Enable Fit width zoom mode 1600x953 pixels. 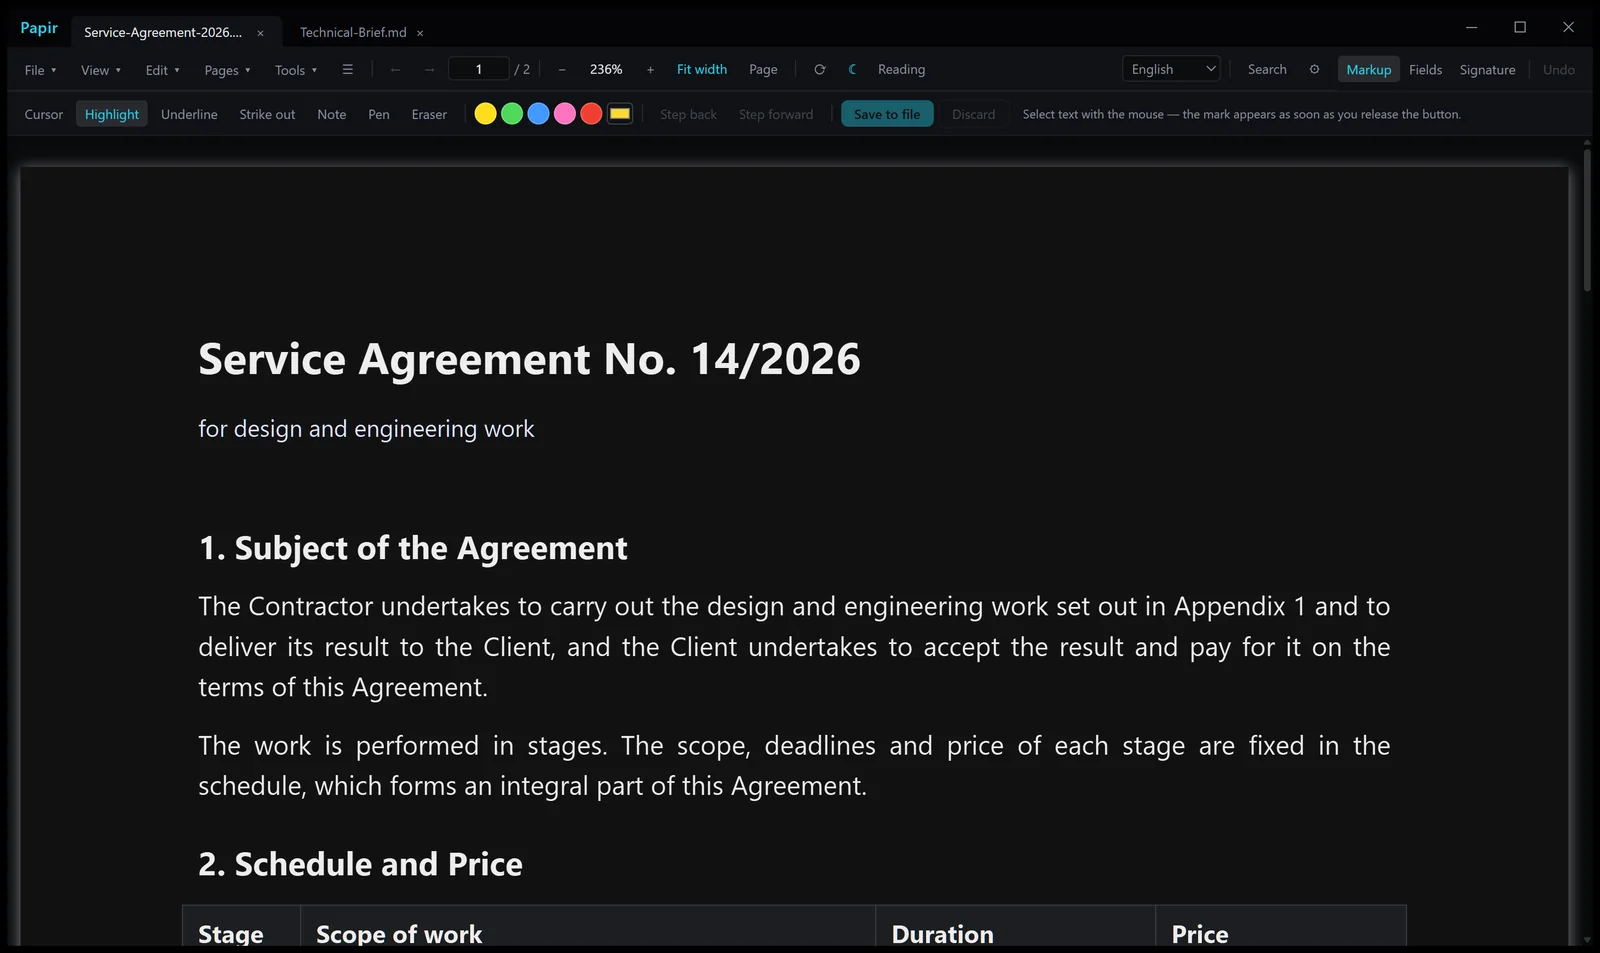(702, 70)
